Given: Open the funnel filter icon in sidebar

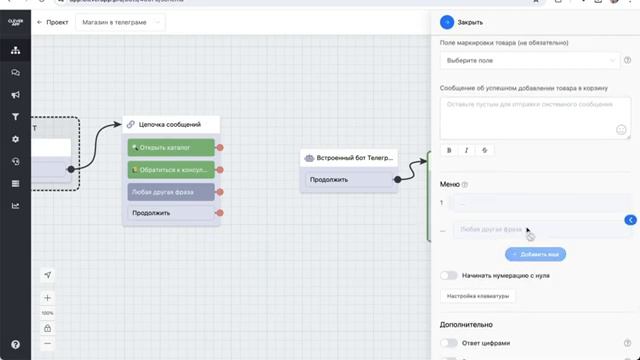Looking at the screenshot, I should 16,117.
